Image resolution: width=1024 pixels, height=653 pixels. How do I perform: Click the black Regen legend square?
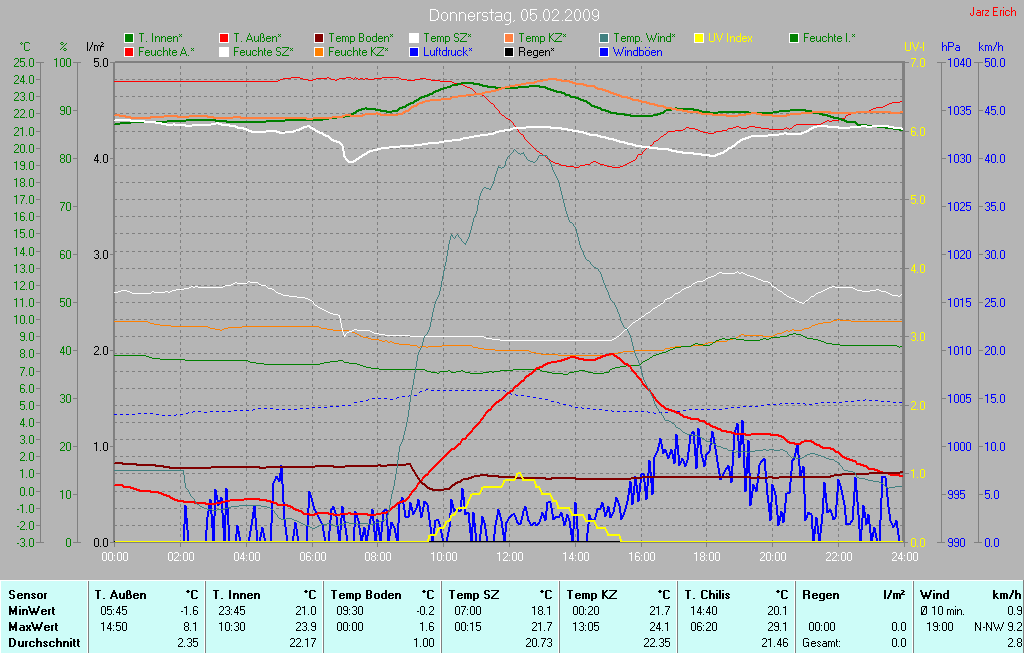508,51
